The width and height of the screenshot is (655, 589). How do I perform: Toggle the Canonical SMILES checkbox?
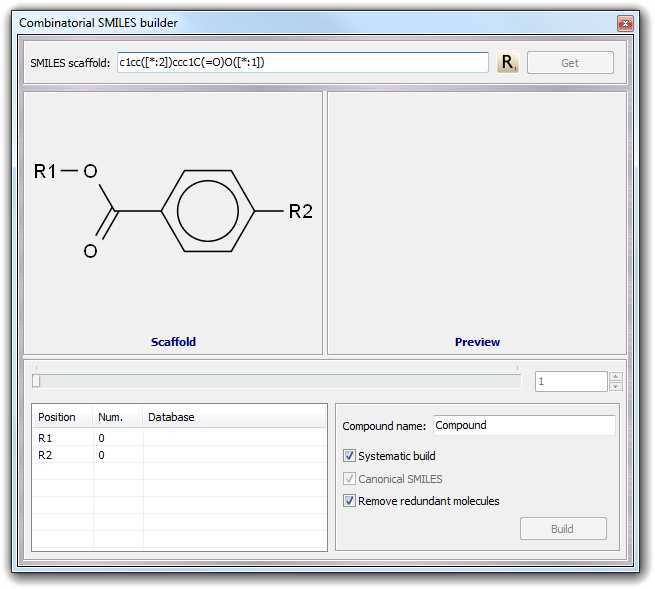(349, 479)
